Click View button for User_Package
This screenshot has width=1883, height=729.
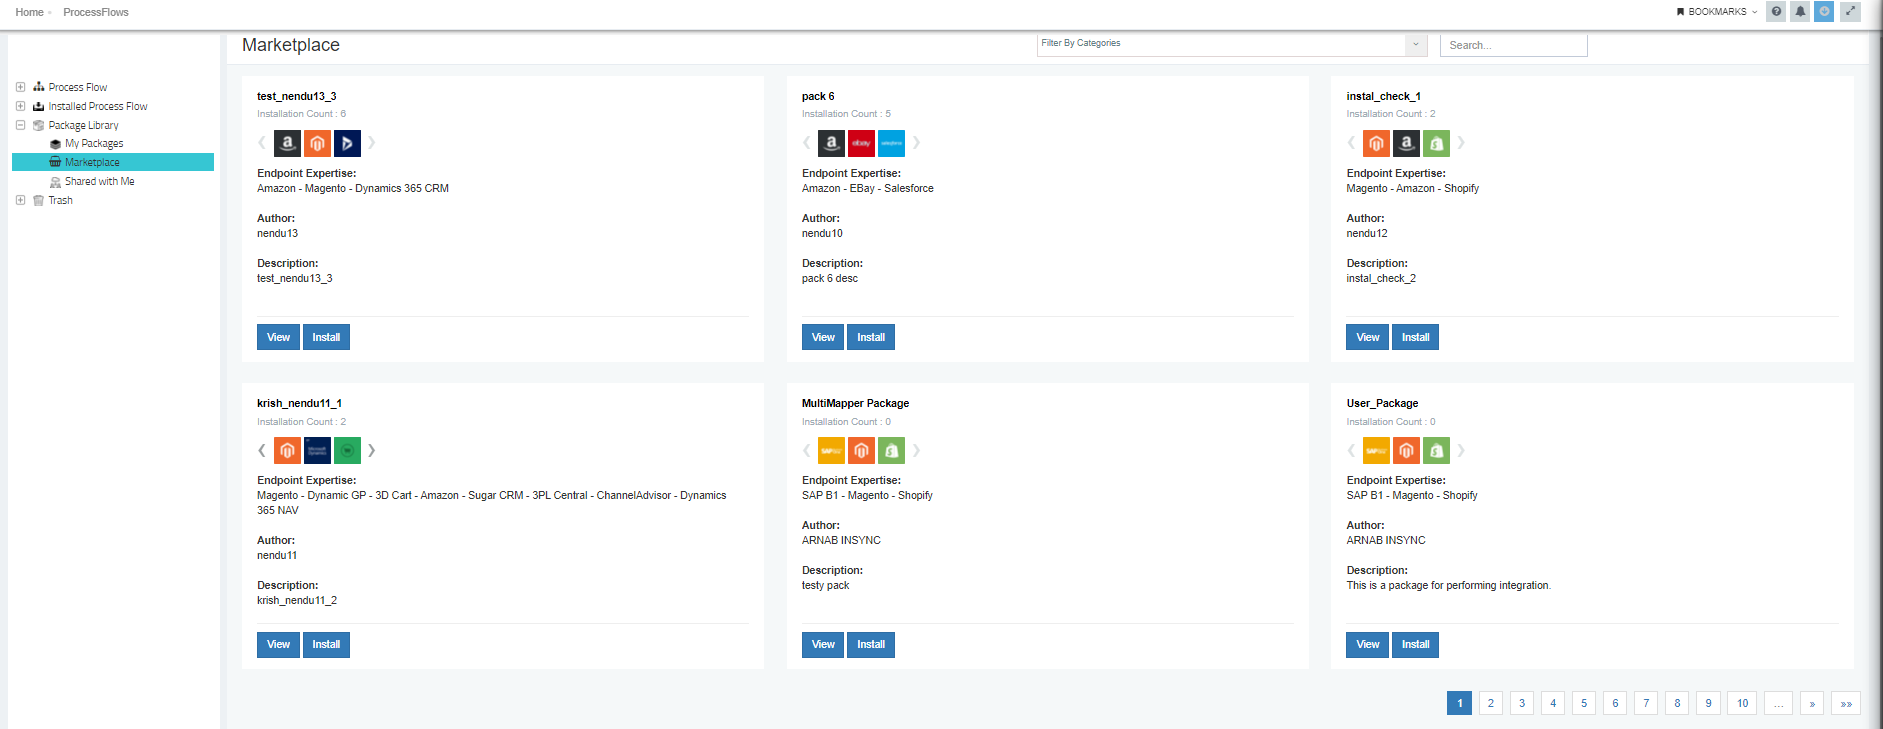pyautogui.click(x=1367, y=645)
